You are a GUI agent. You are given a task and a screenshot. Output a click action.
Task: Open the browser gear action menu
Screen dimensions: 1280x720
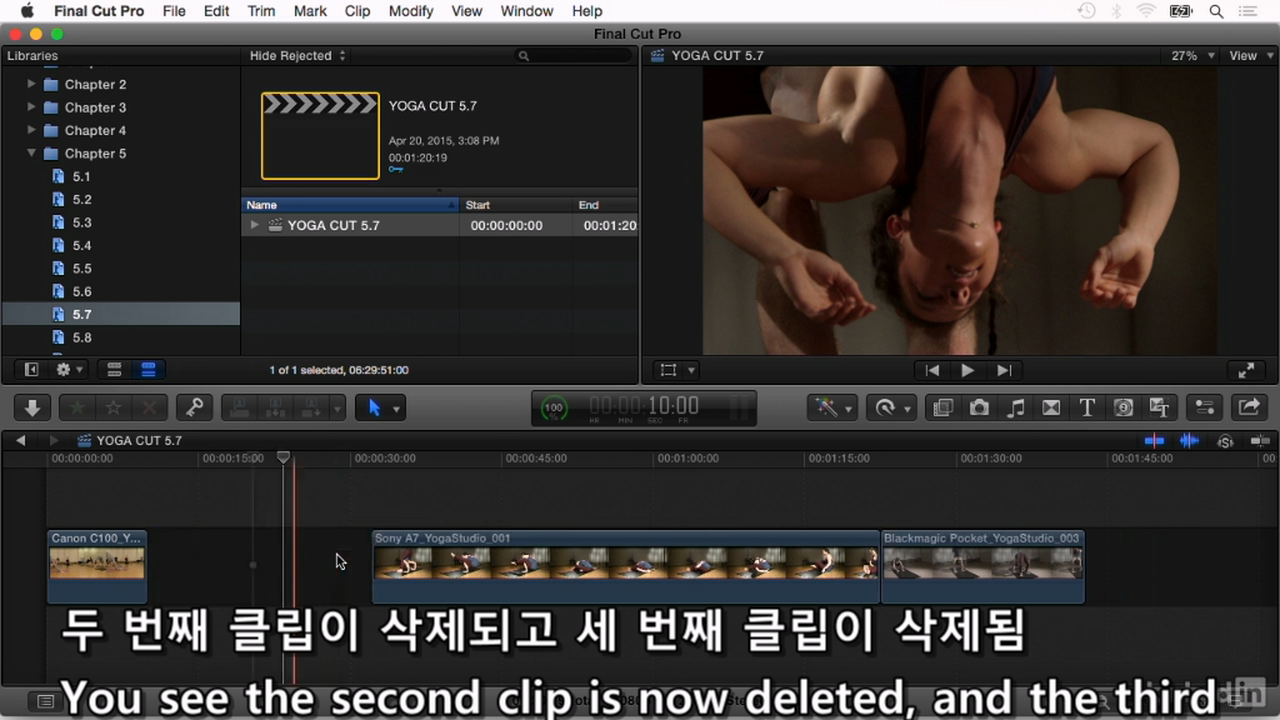coord(69,370)
